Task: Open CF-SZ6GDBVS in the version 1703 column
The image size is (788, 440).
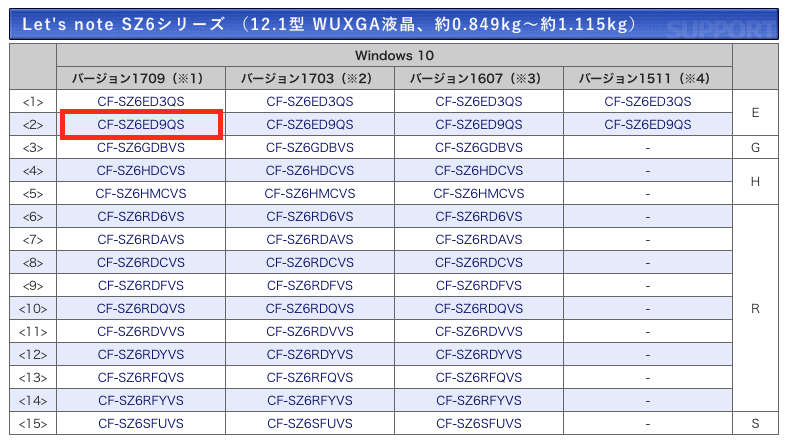Action: (x=310, y=148)
